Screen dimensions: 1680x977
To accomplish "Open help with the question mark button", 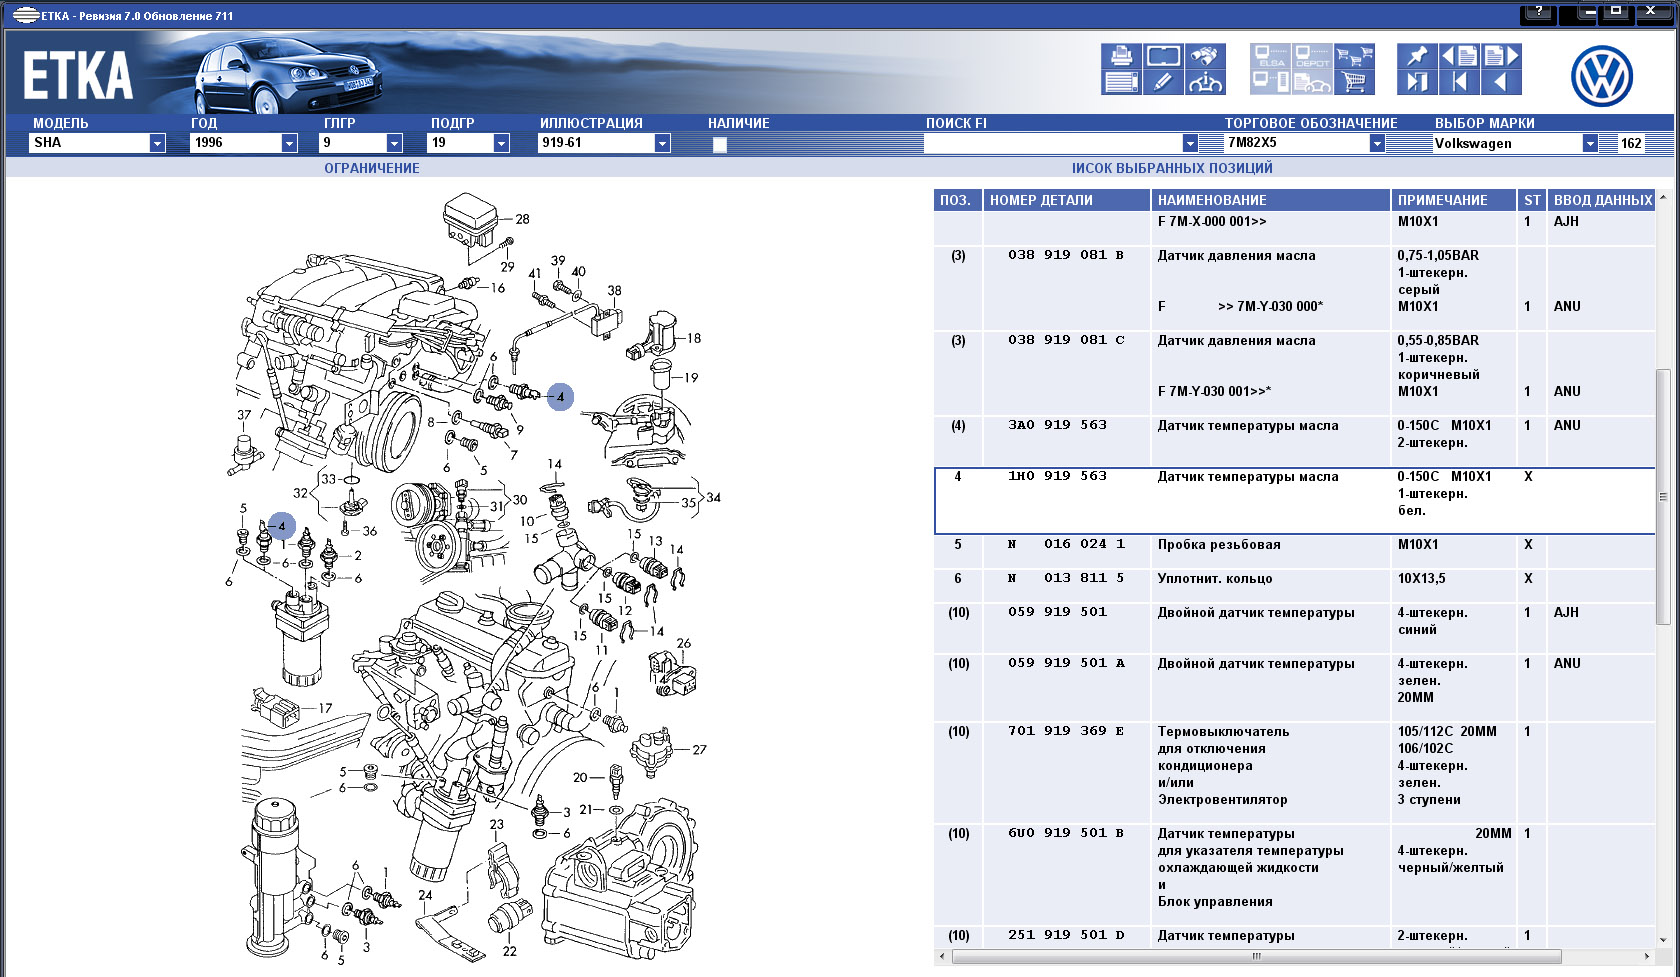I will (x=1538, y=13).
